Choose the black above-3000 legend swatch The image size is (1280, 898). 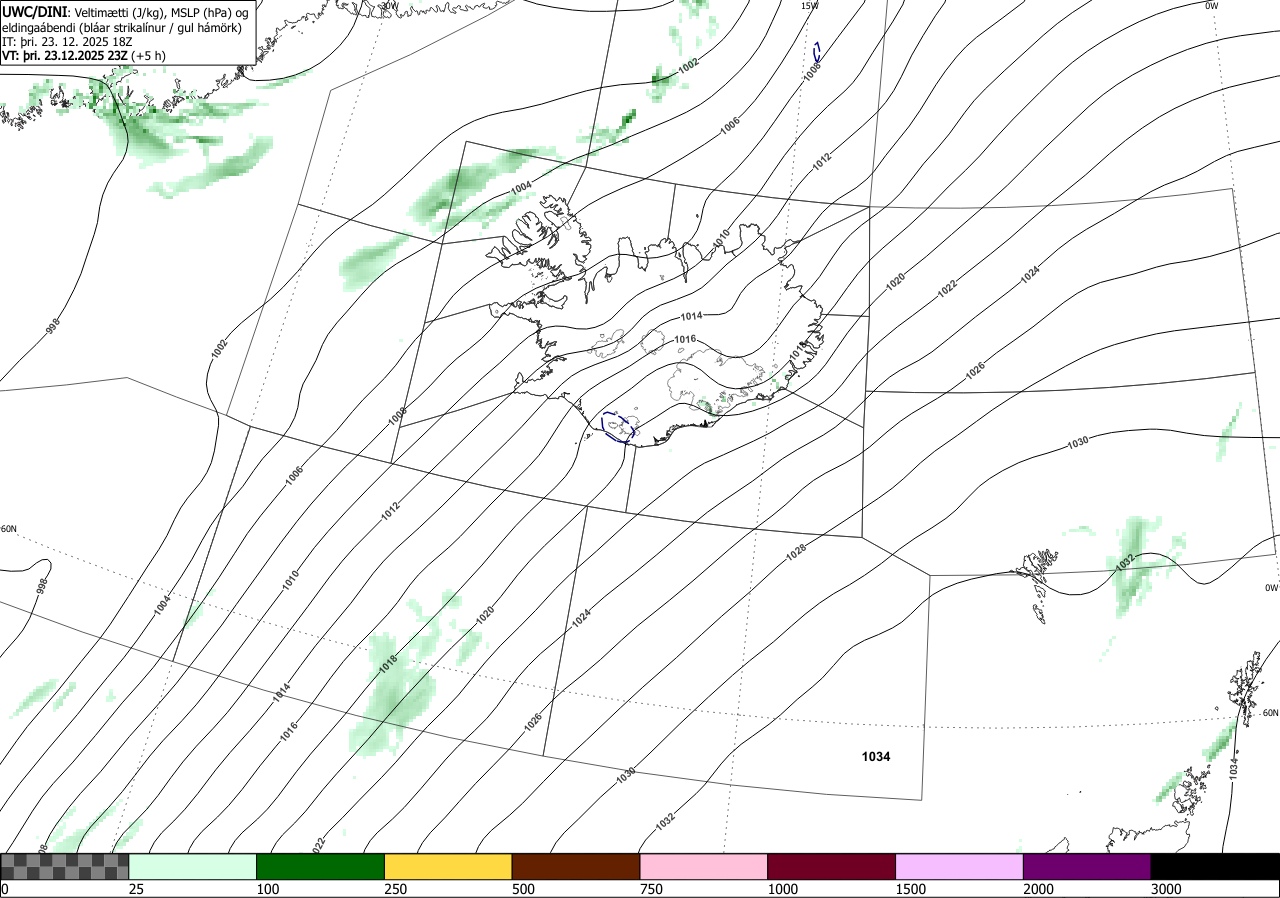click(x=1215, y=866)
